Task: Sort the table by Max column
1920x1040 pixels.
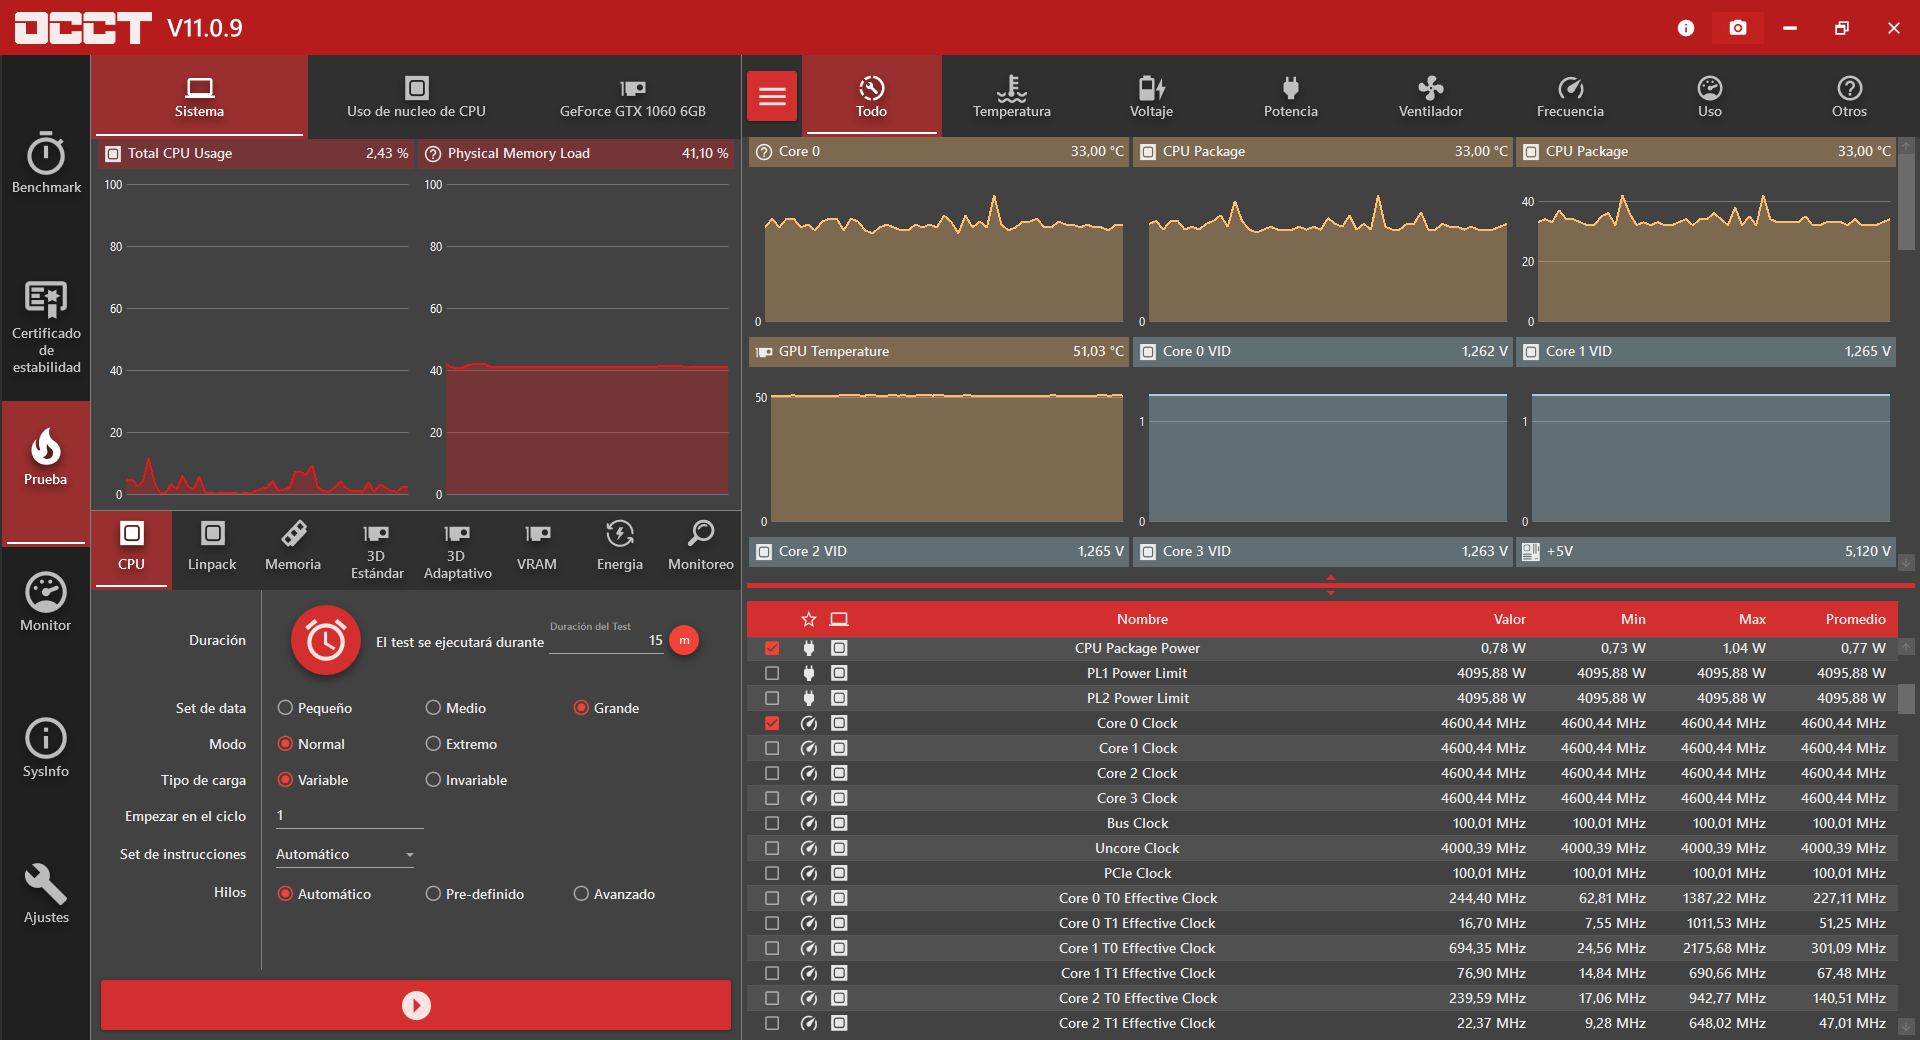Action: pos(1752,620)
